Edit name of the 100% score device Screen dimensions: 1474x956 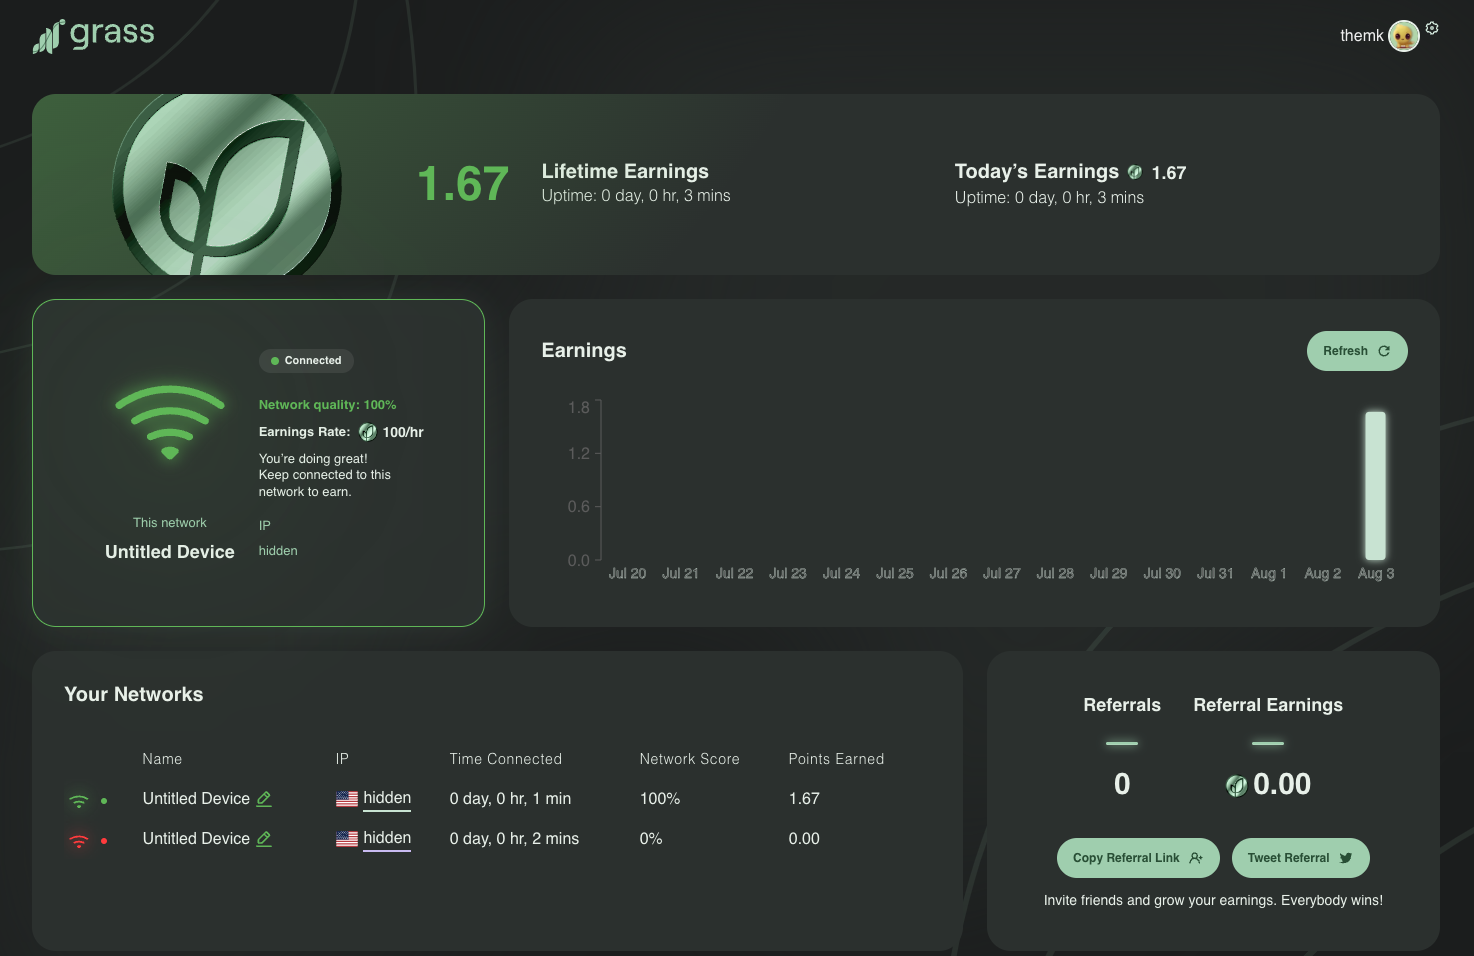point(264,799)
